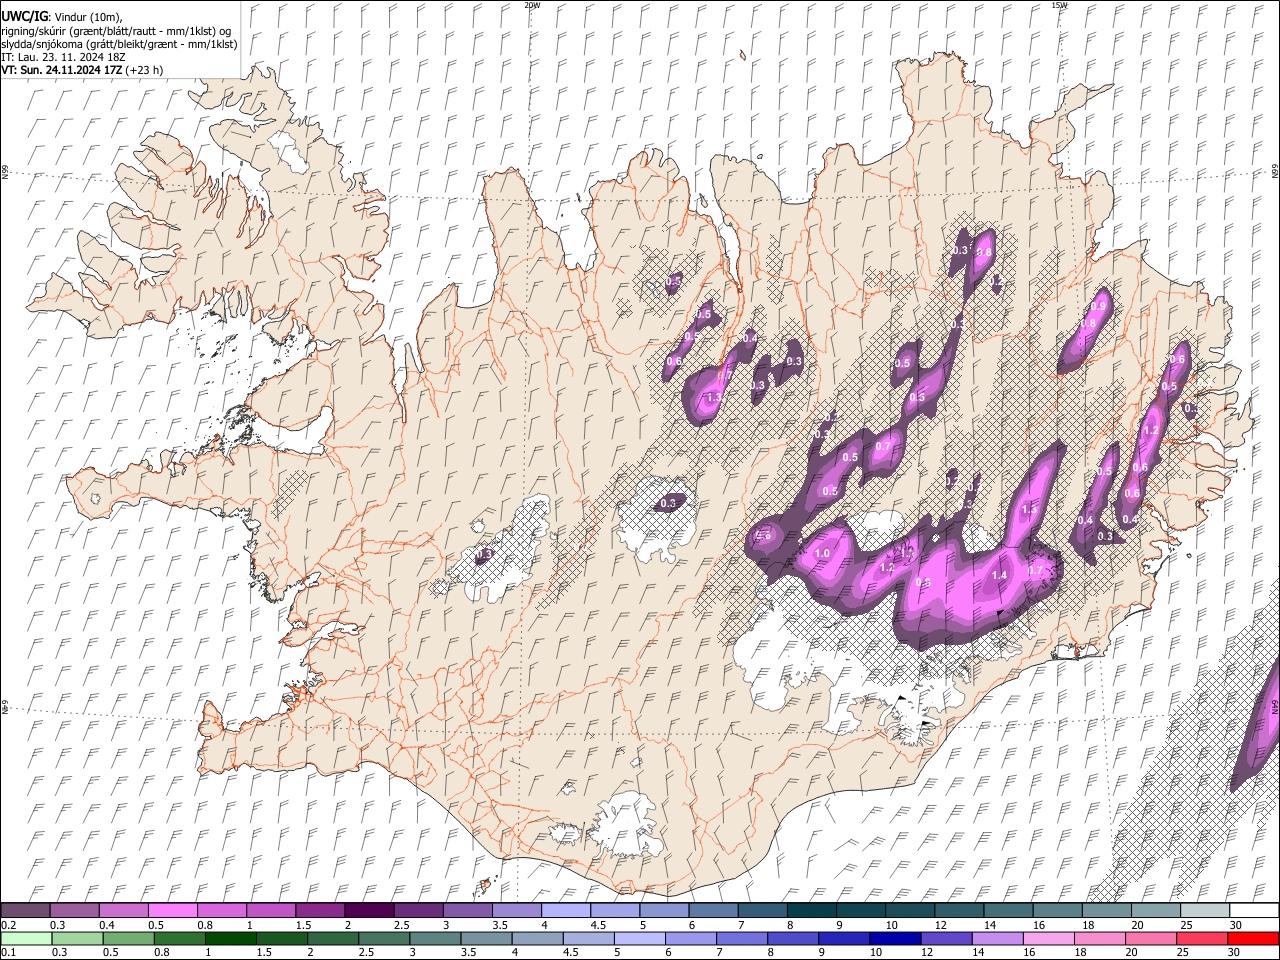Viewport: 1280px width, 960px height.
Task: Click the '1.4' precipitation value on the map
Action: click(x=999, y=575)
